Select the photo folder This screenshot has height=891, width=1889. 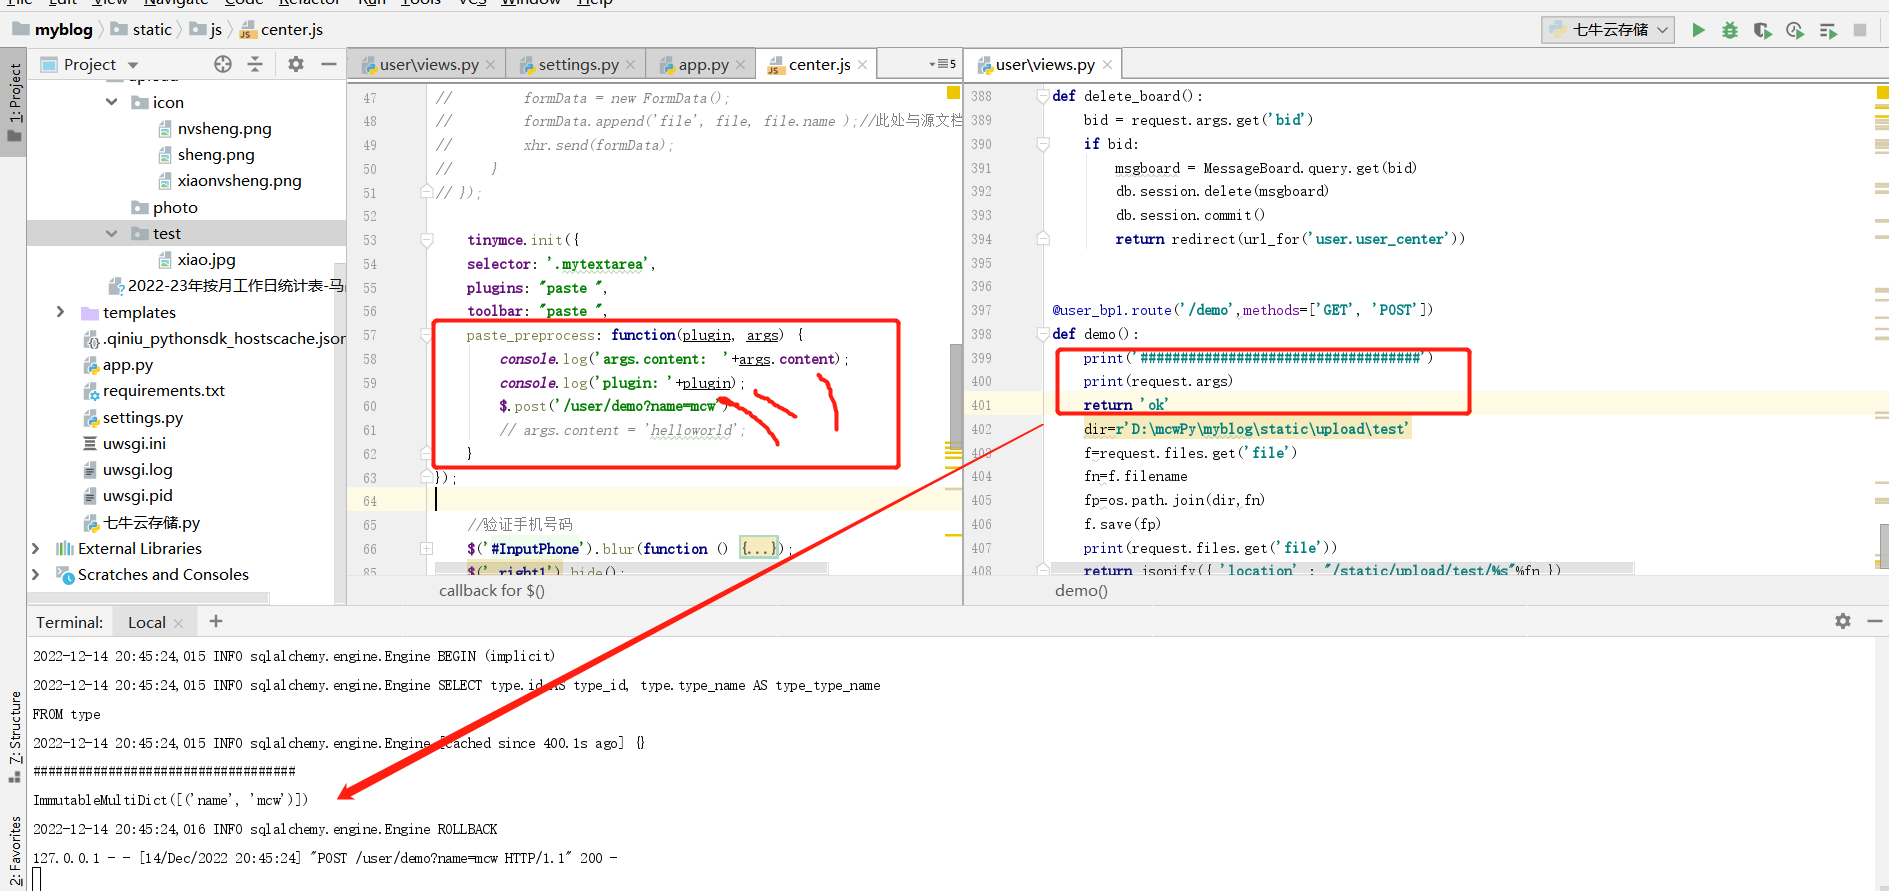click(175, 207)
